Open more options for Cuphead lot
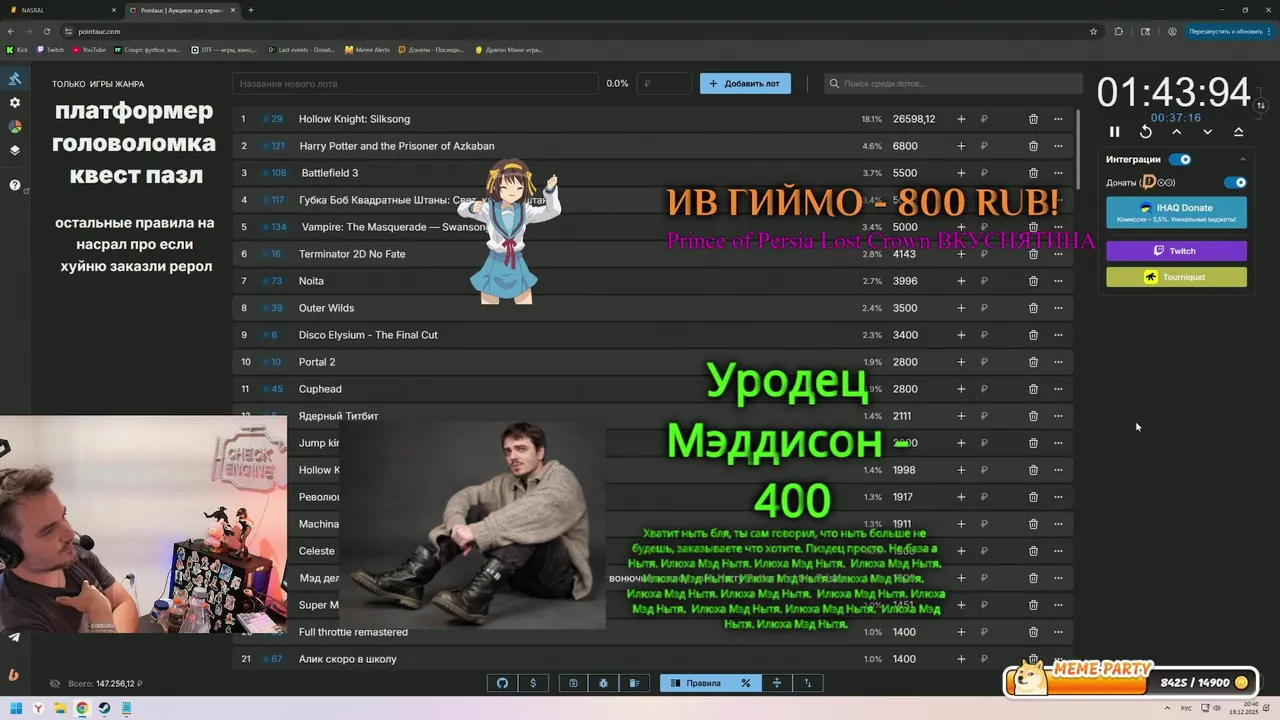Viewport: 1280px width, 720px height. point(1058,389)
